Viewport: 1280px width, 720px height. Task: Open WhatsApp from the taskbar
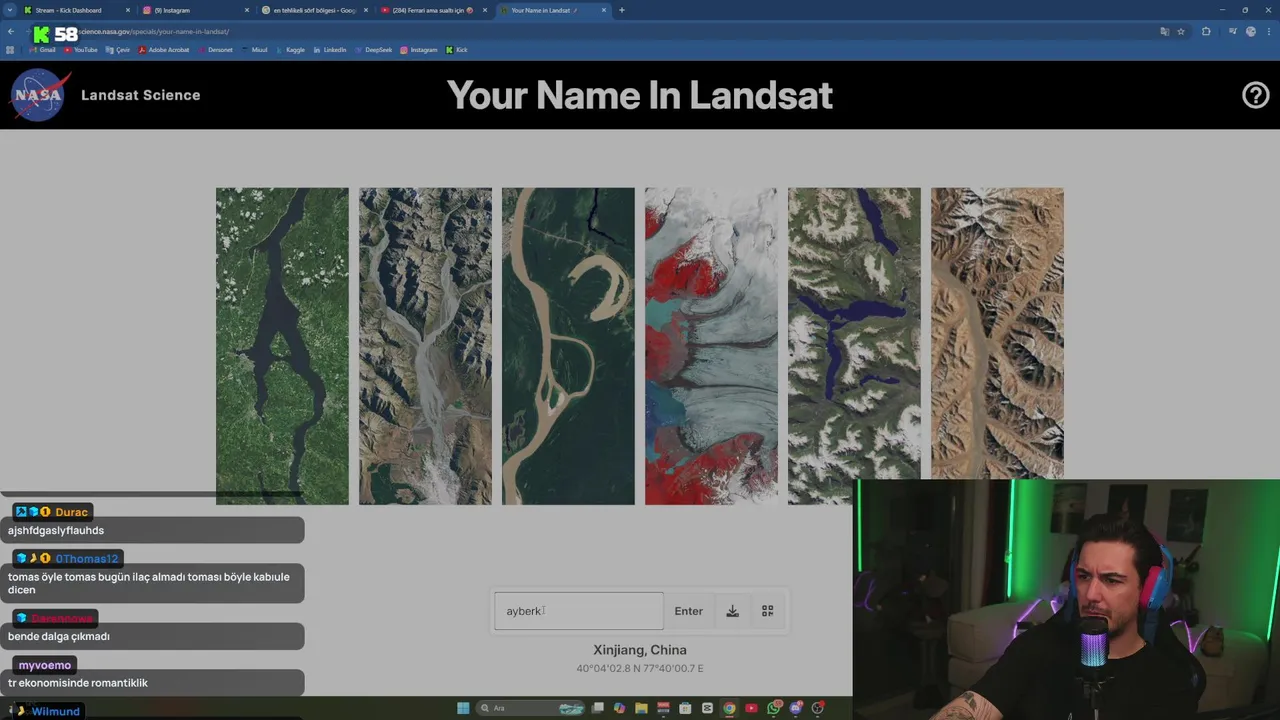[773, 708]
